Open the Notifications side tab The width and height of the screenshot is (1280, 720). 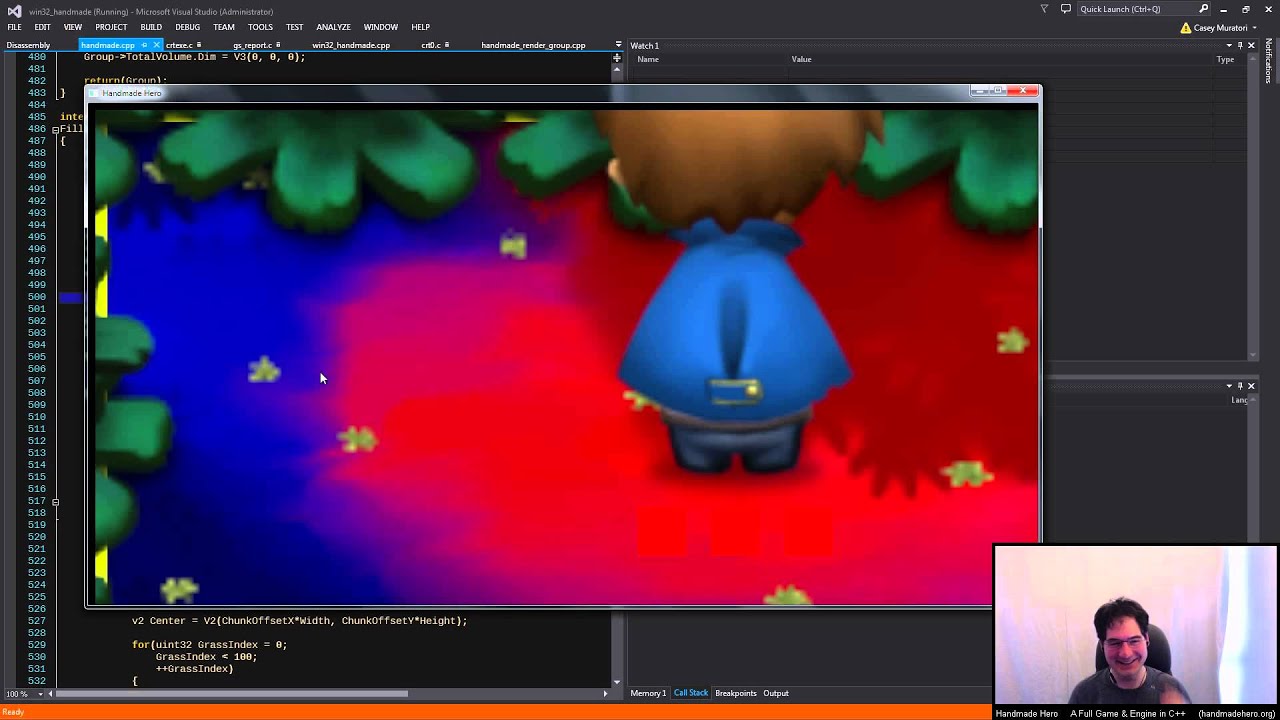click(x=1268, y=61)
